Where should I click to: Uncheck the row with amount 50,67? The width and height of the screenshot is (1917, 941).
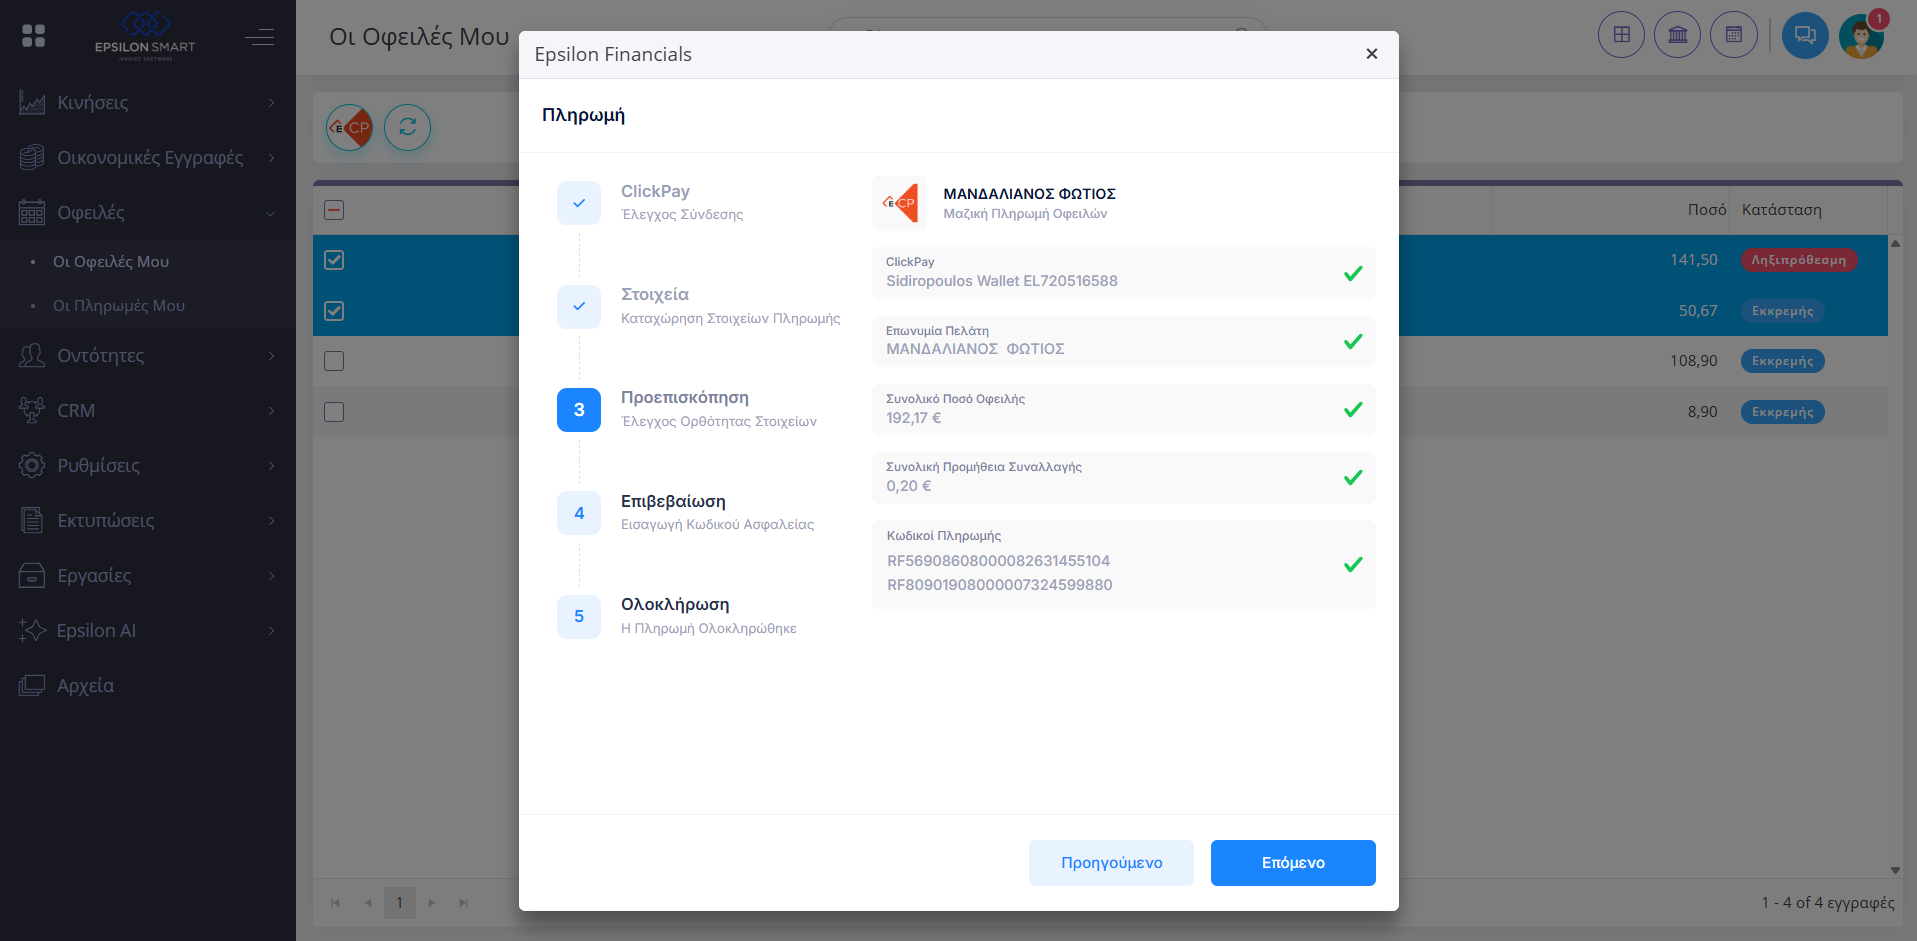[x=334, y=311]
